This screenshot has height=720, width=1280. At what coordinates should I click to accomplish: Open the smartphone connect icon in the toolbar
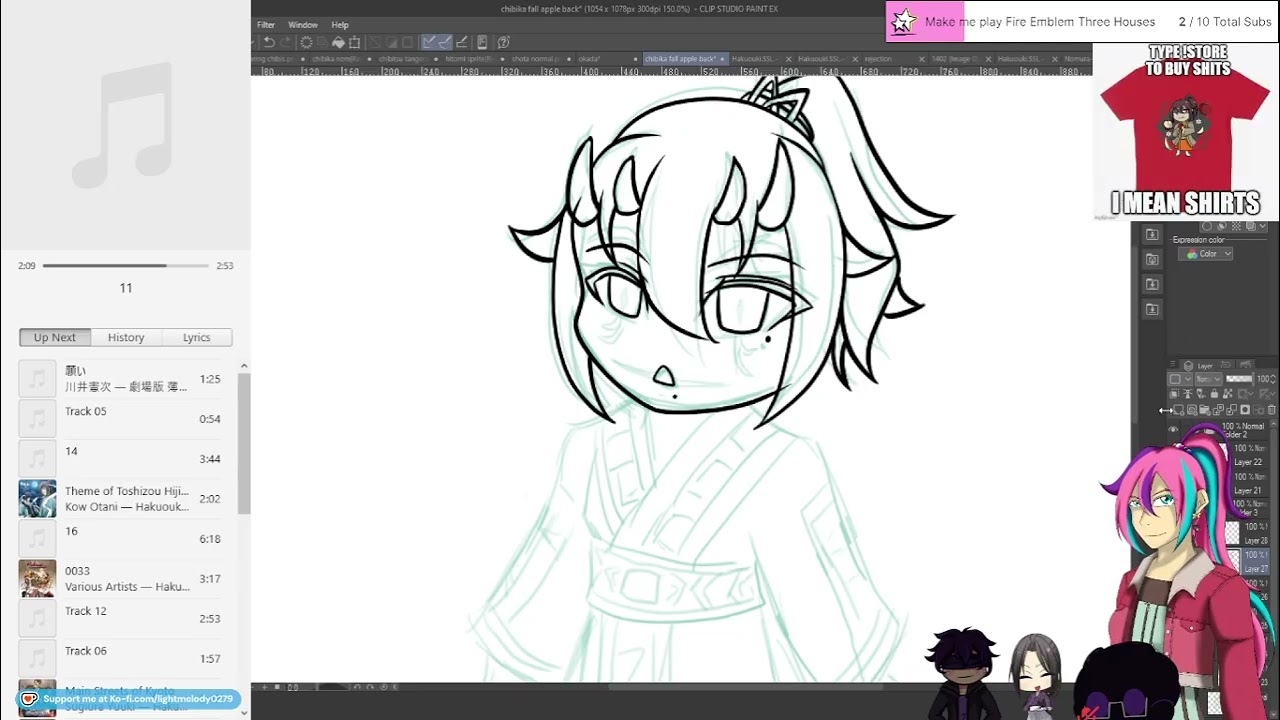pos(482,42)
